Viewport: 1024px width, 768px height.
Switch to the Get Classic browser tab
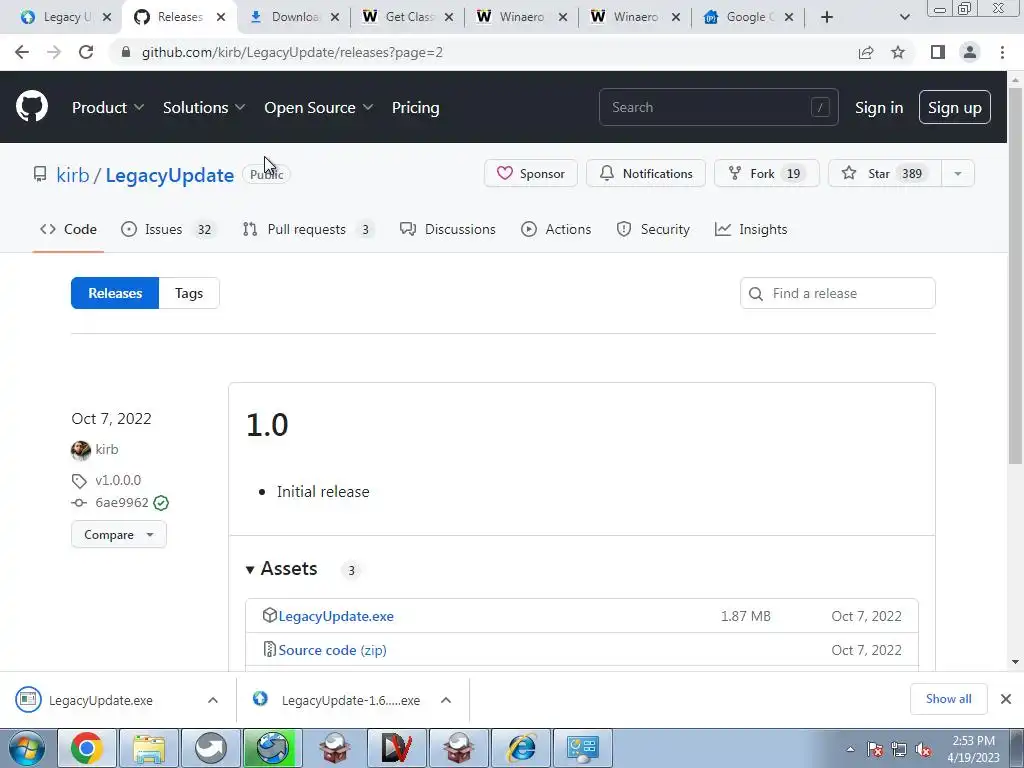(x=409, y=17)
